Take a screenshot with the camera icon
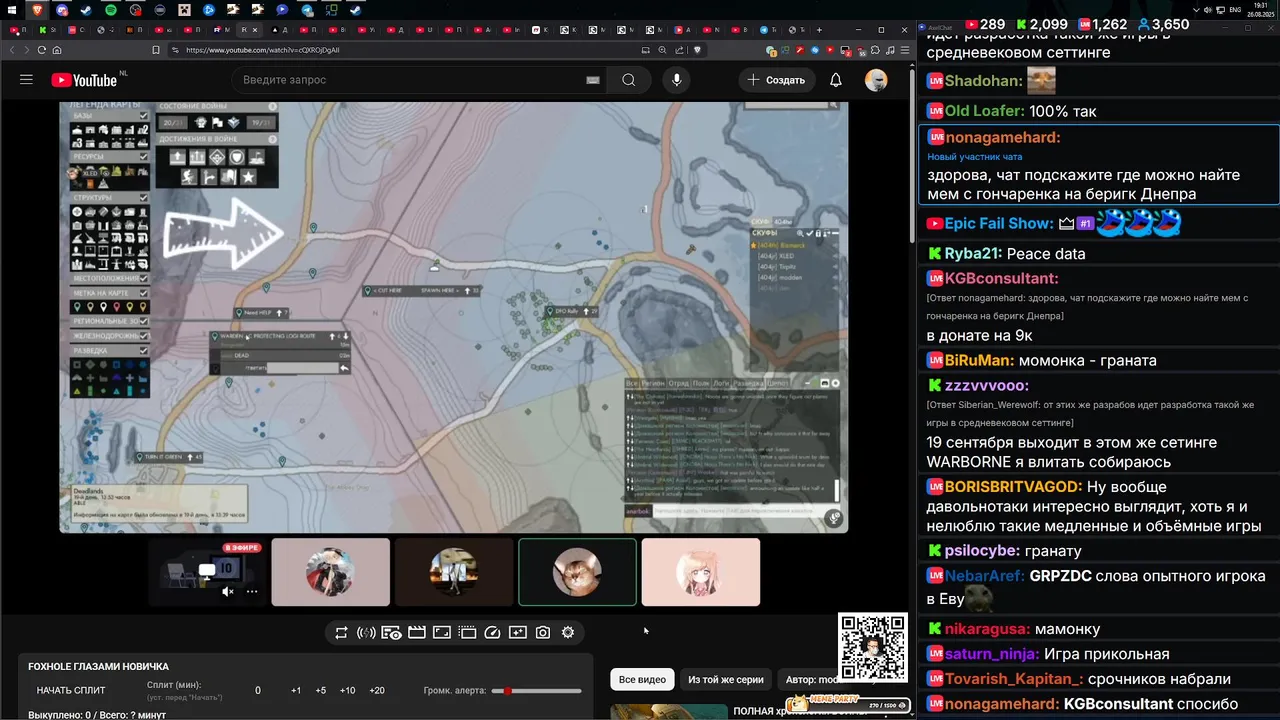Image resolution: width=1280 pixels, height=720 pixels. tap(543, 632)
